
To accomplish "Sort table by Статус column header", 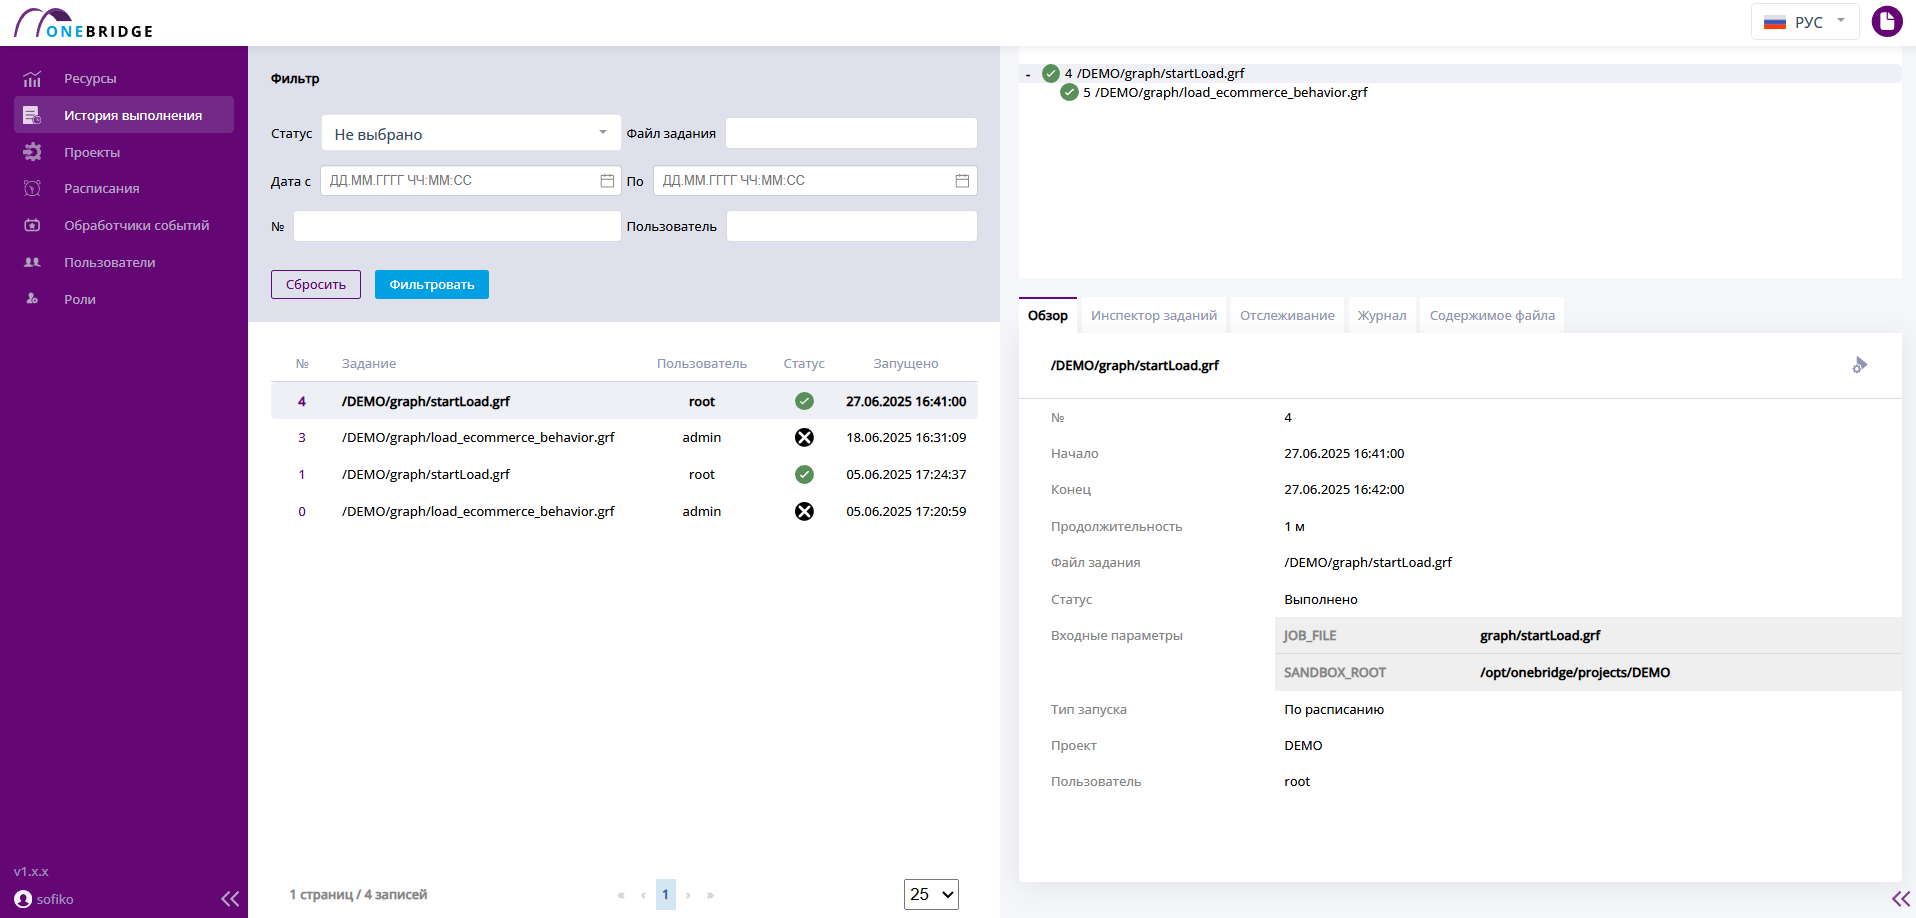I will point(804,363).
